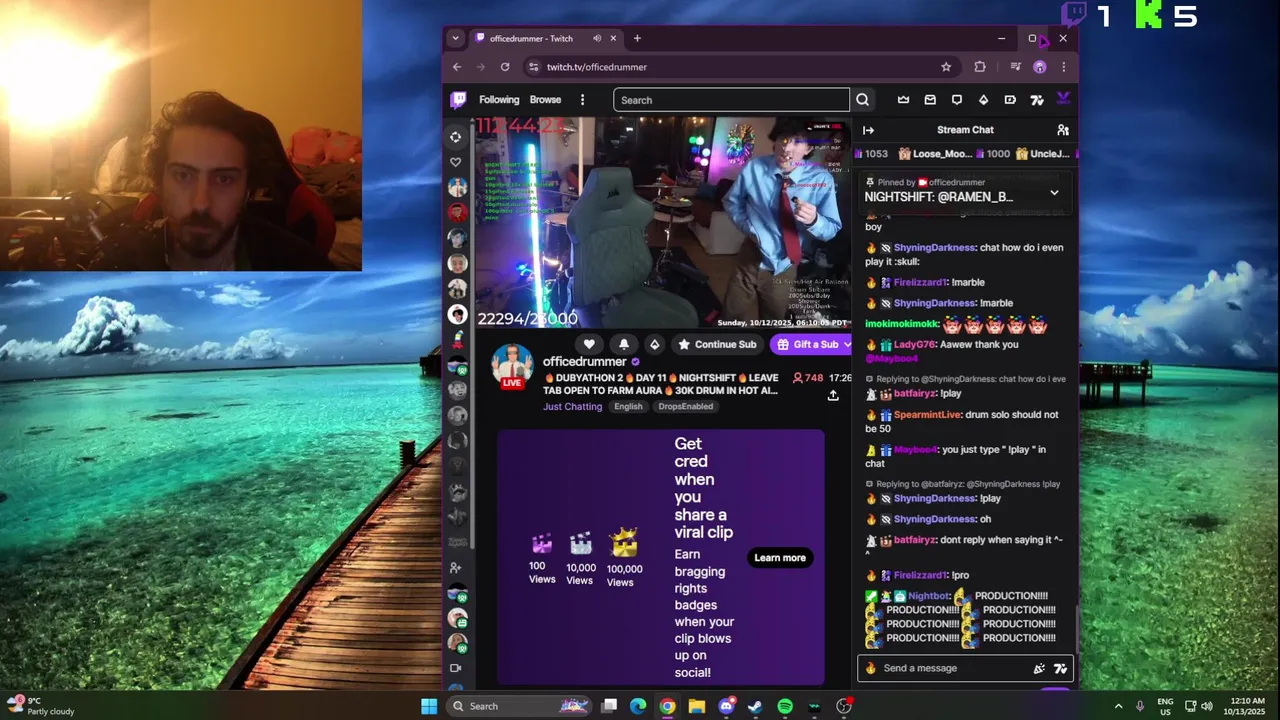
Task: Click the sidebar add friends icon
Action: (x=456, y=568)
